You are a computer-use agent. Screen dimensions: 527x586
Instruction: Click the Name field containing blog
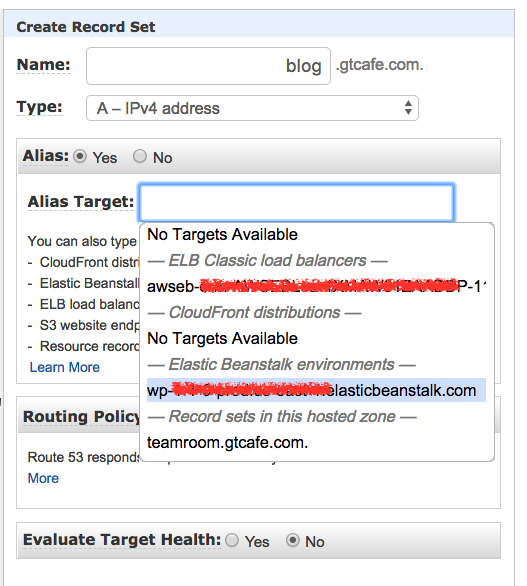tap(208, 66)
